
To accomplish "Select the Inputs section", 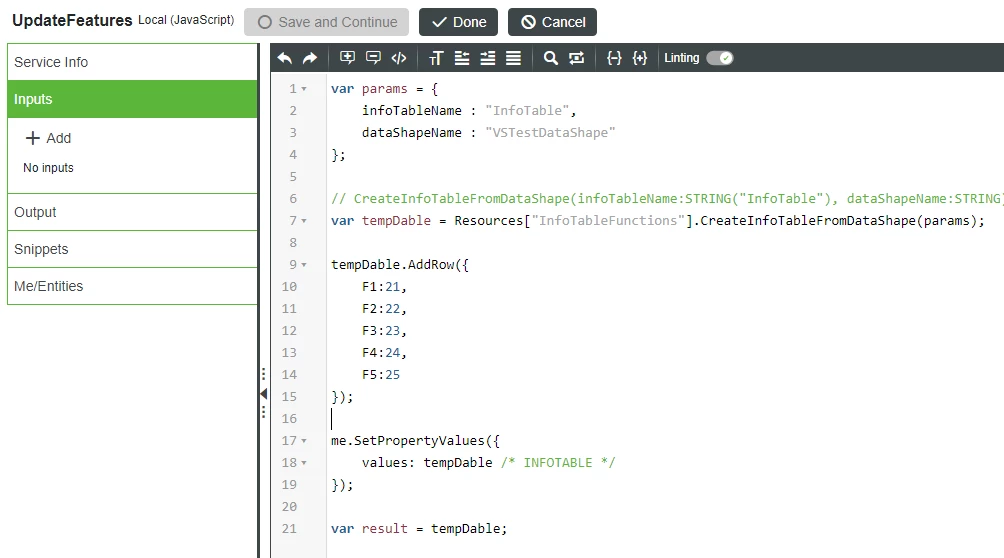I will (x=133, y=99).
